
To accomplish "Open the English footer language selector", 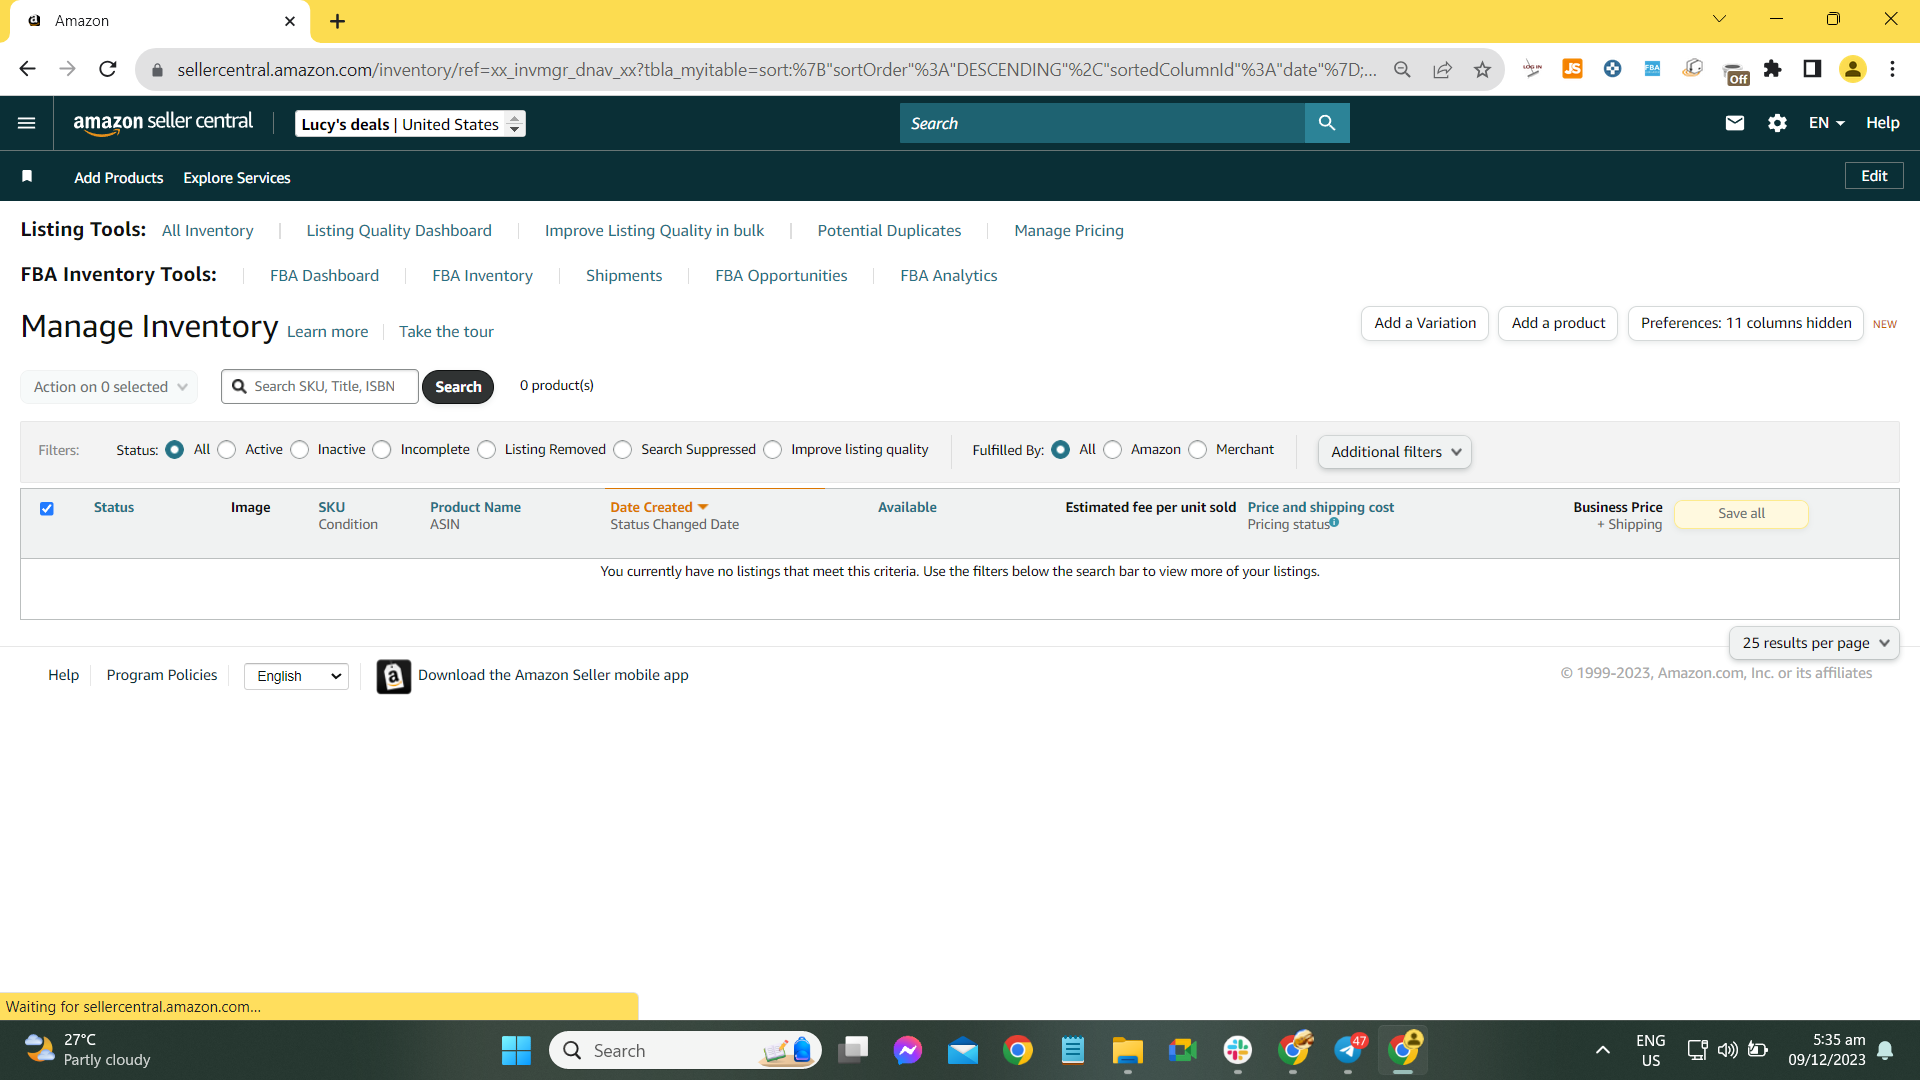I will (x=297, y=677).
